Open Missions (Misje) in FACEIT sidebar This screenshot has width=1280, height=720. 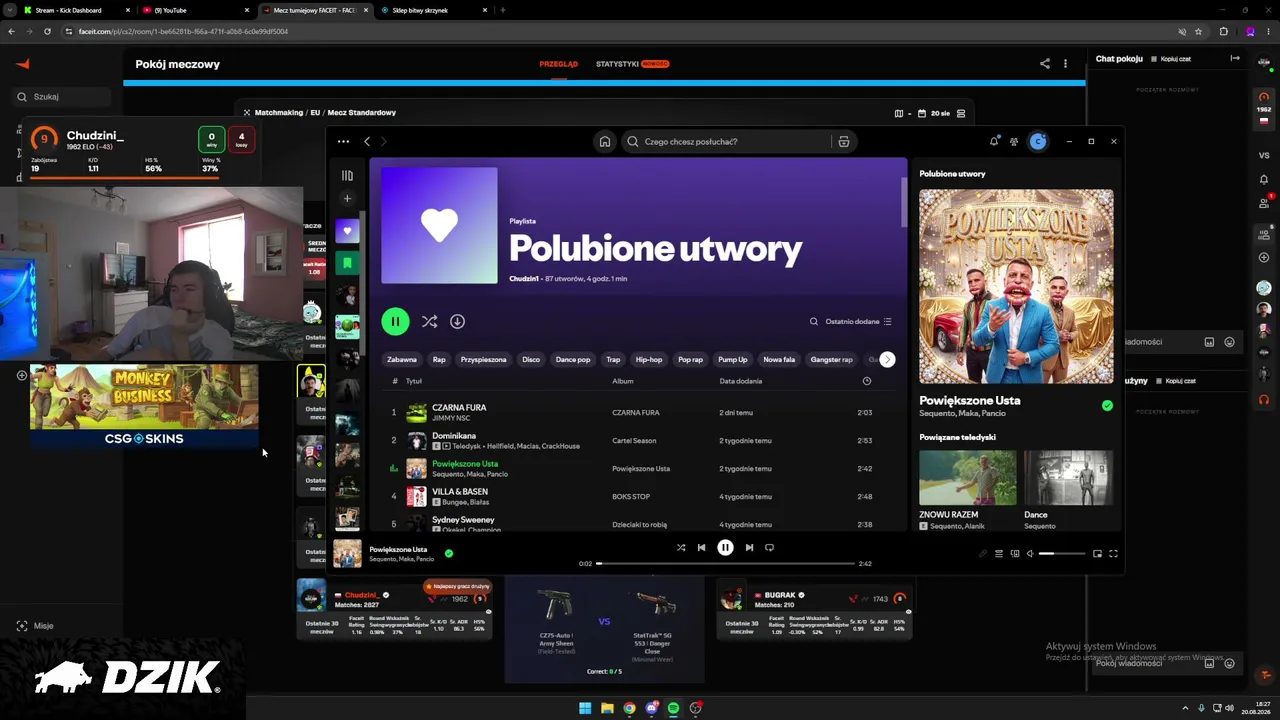point(33,626)
